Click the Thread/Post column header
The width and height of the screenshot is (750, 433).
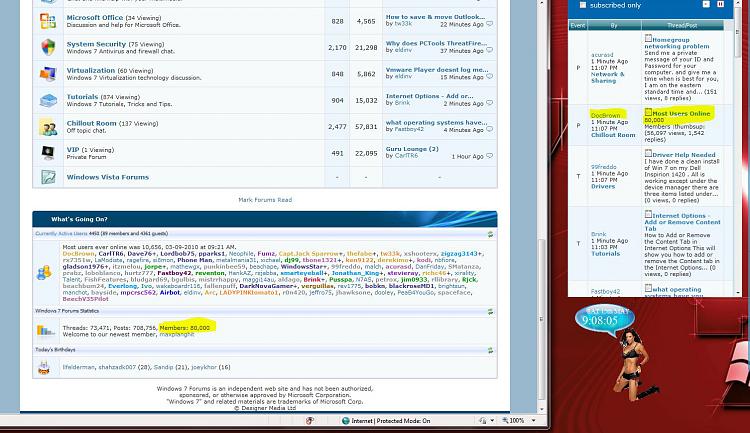[x=682, y=25]
